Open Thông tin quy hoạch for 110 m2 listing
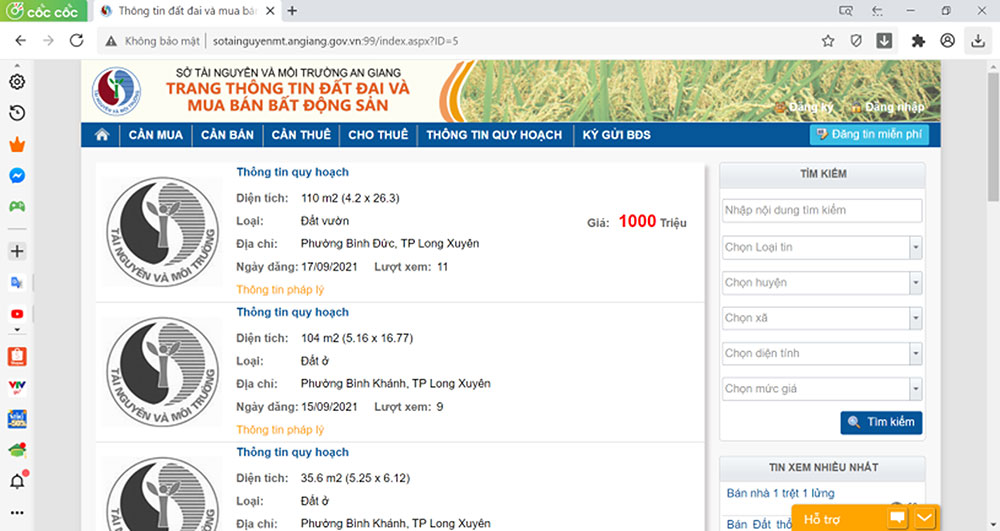The height and width of the screenshot is (531, 1000). point(293,172)
